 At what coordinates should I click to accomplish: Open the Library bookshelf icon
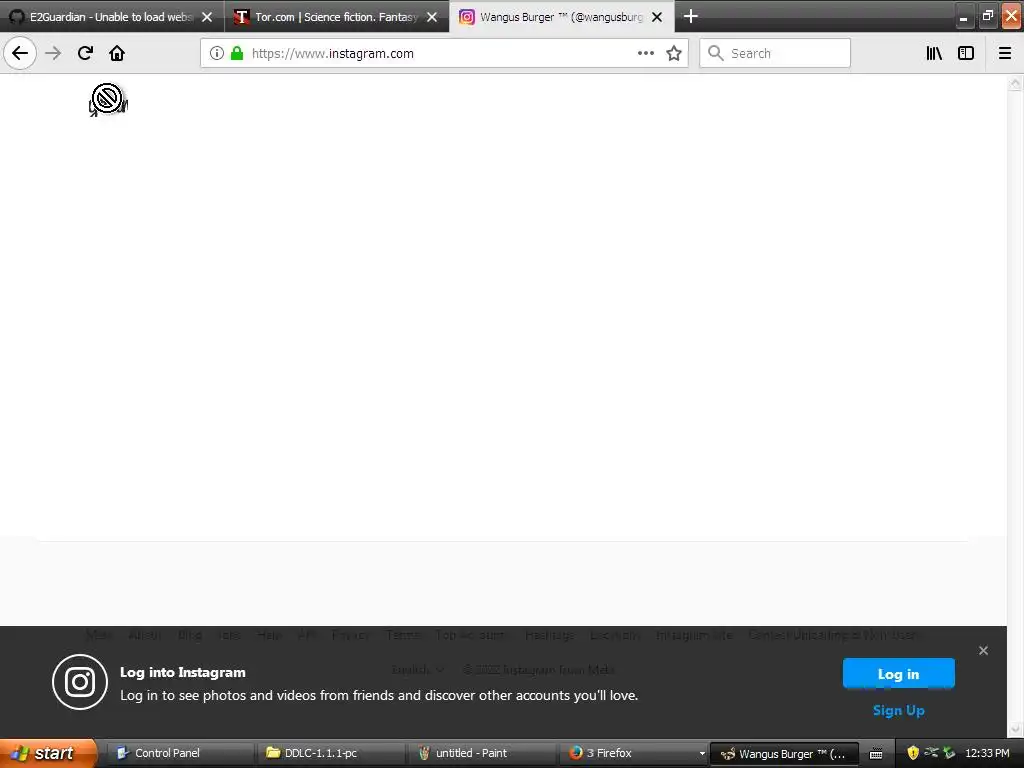point(934,53)
